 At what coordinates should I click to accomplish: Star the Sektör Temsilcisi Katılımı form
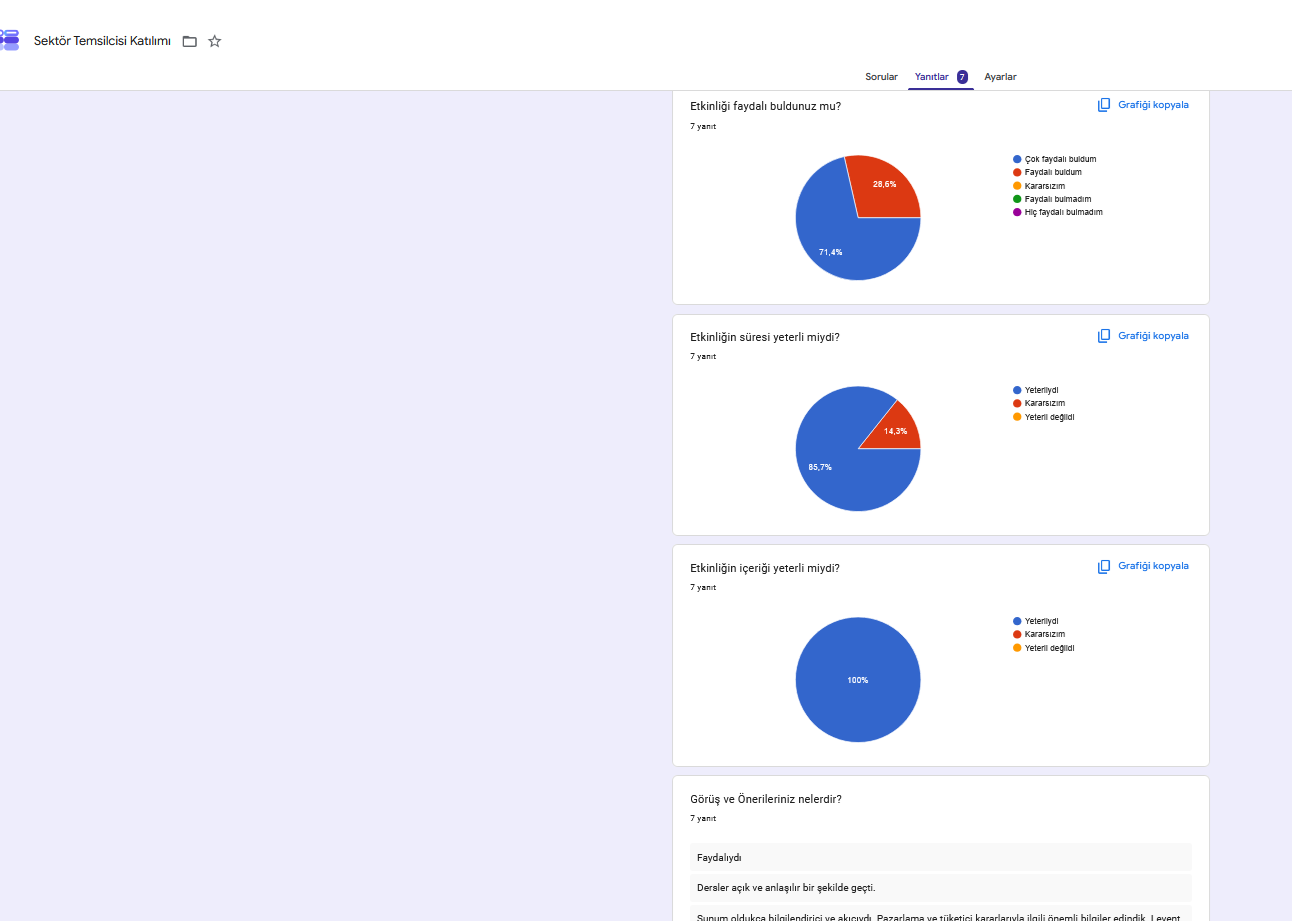[214, 41]
